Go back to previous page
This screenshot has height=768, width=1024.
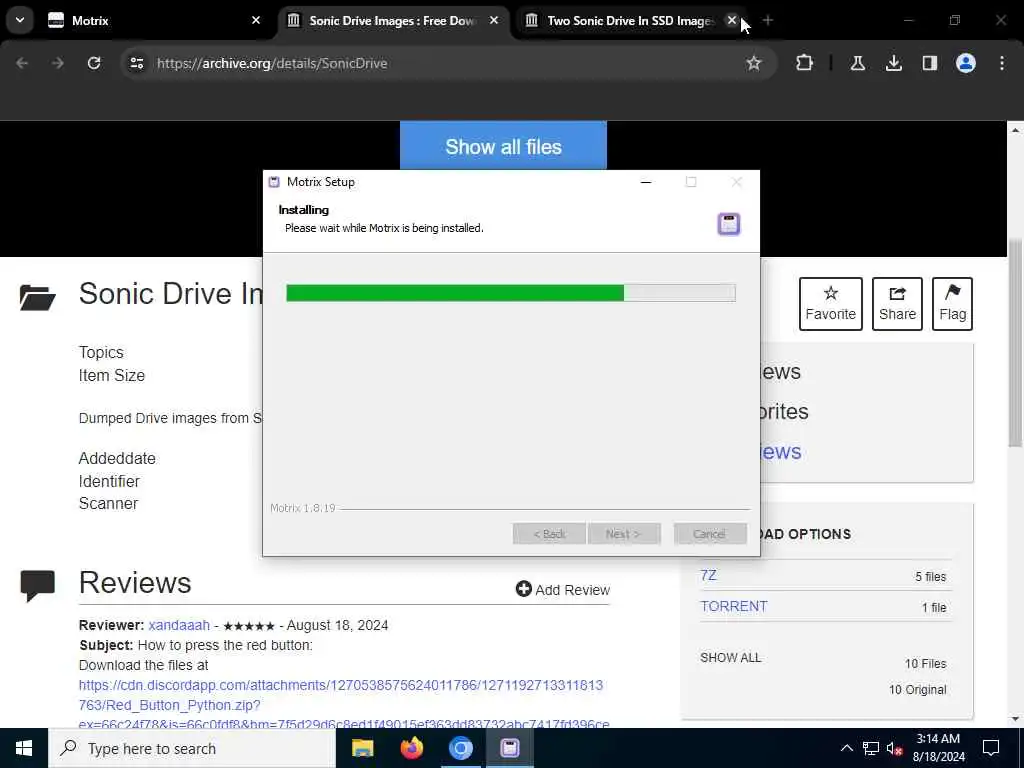22,63
